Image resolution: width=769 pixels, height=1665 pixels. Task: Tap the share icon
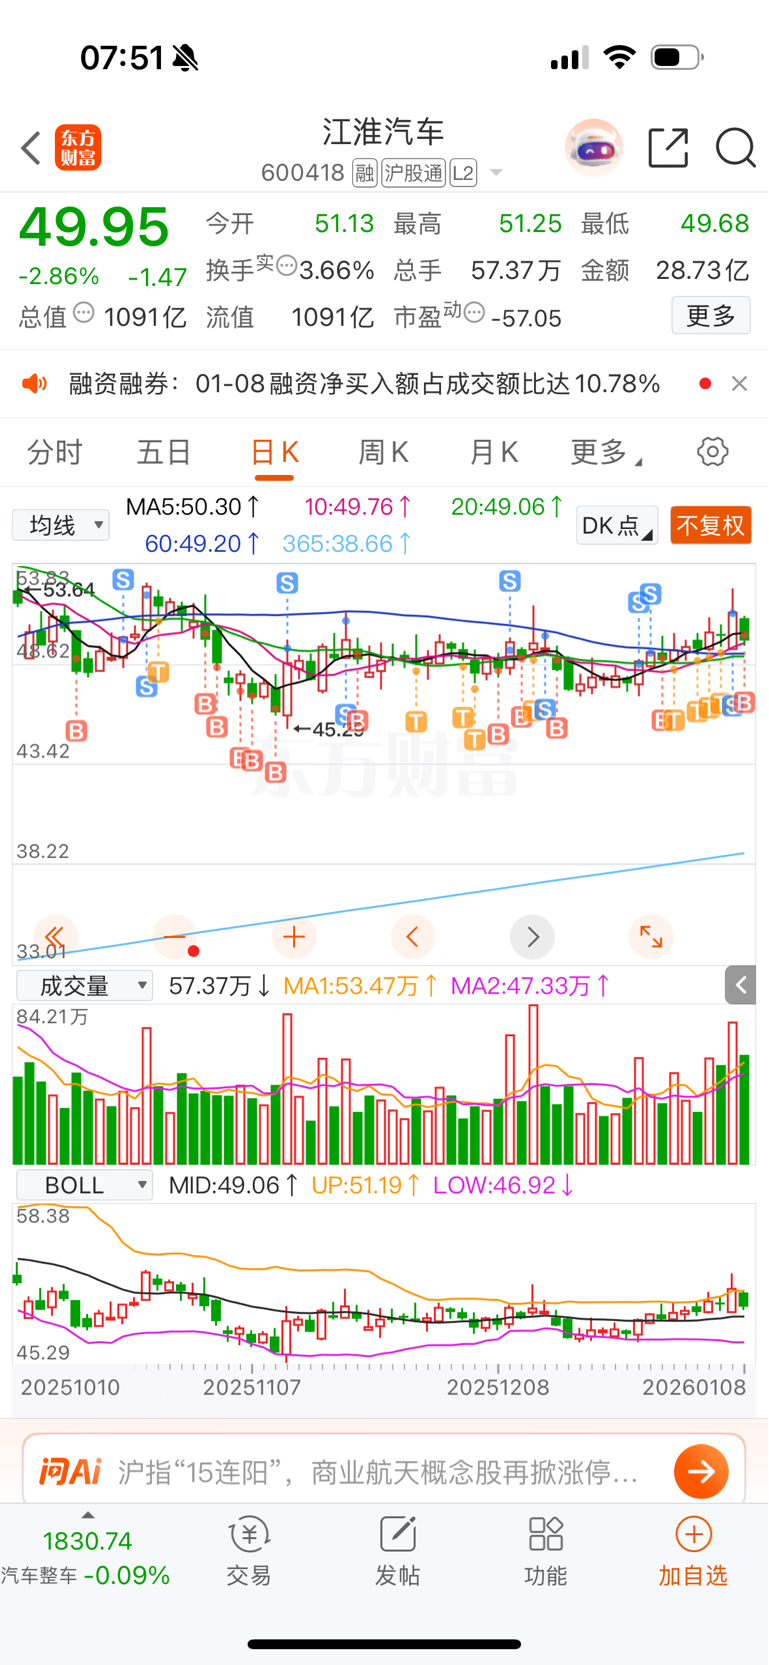668,148
